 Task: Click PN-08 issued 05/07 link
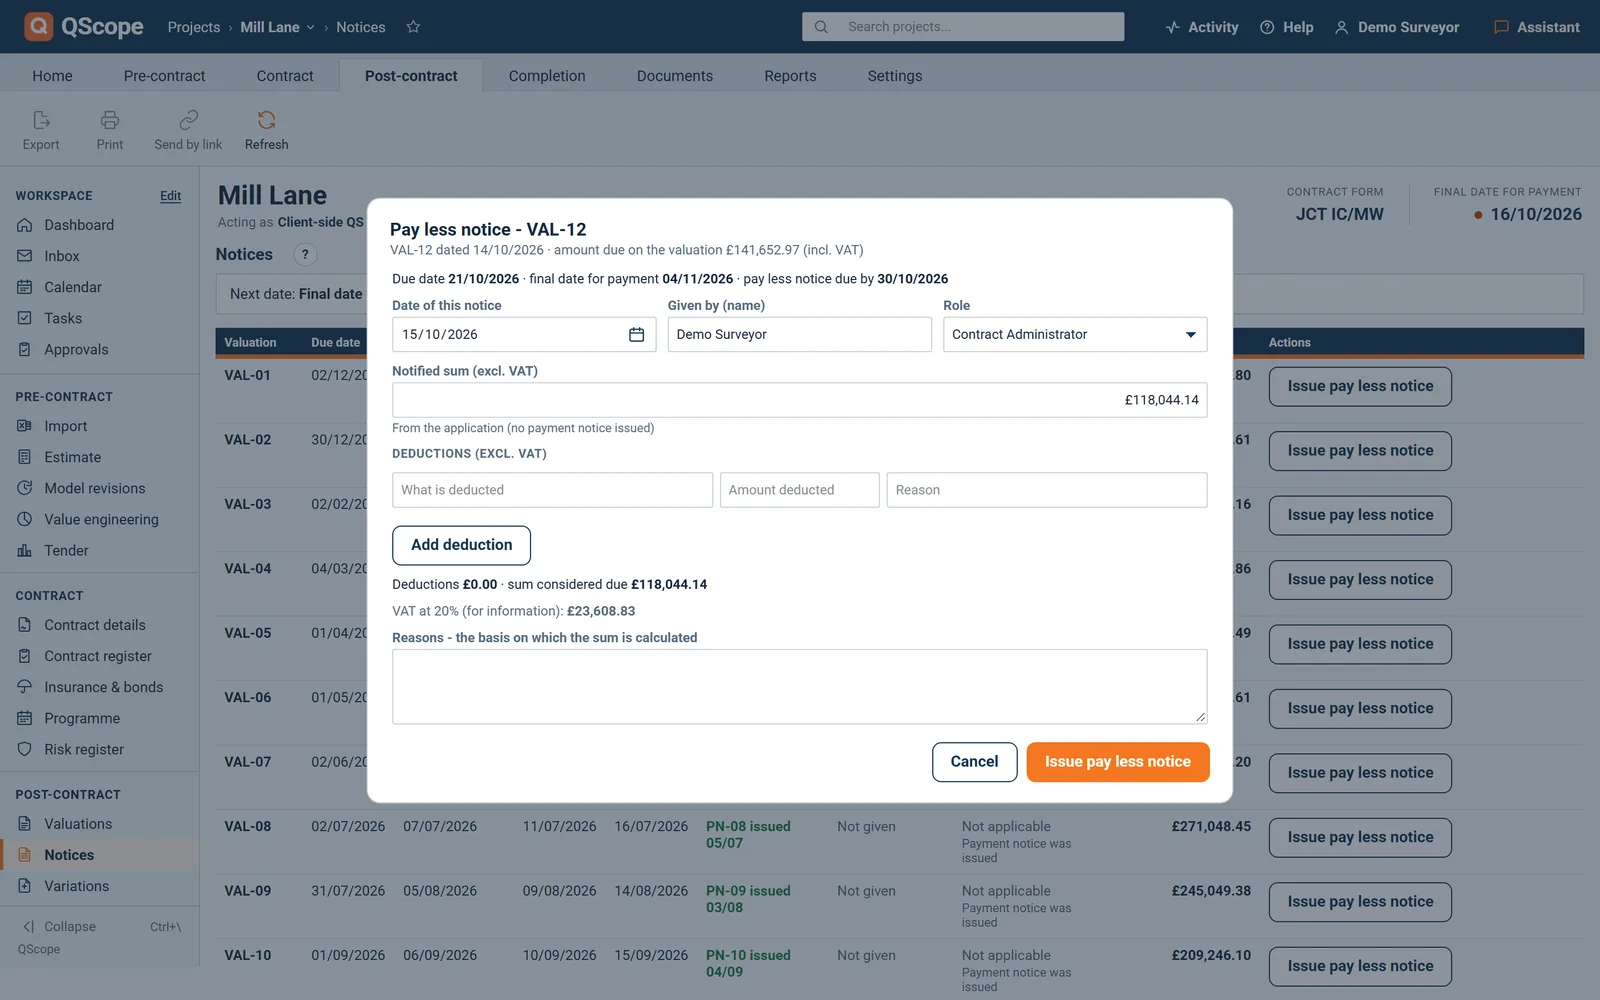pyautogui.click(x=748, y=834)
